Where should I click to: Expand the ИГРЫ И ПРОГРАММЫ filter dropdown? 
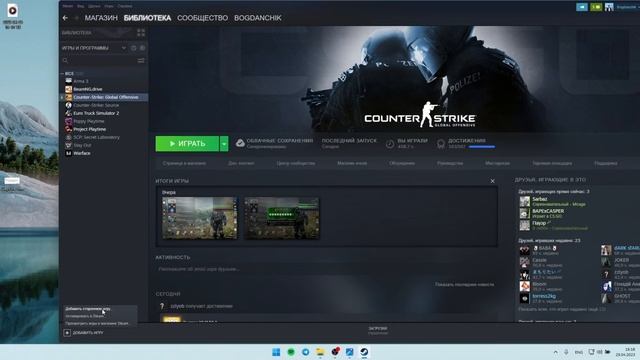tap(124, 48)
